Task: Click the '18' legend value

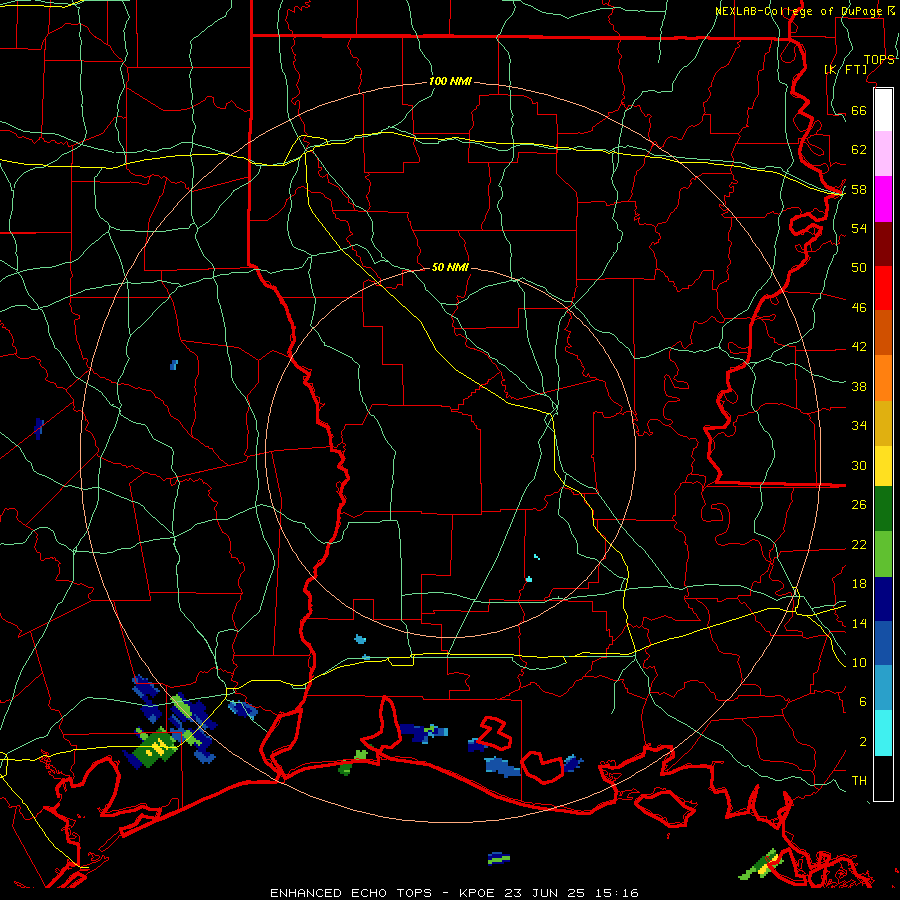Action: coord(859,584)
